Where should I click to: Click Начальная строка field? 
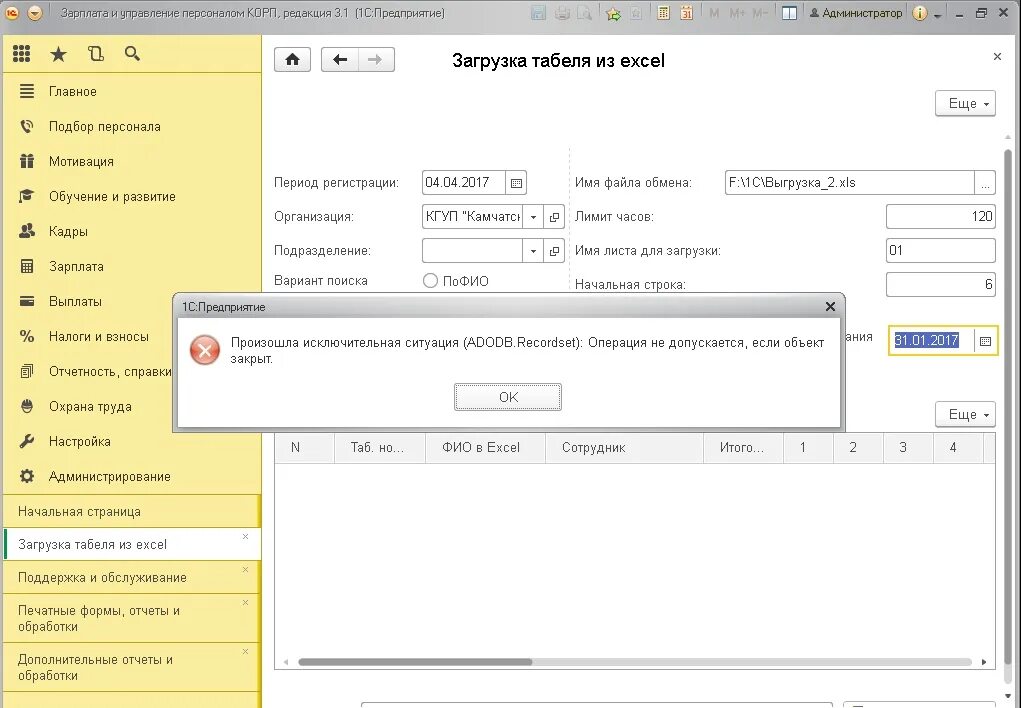click(x=941, y=284)
